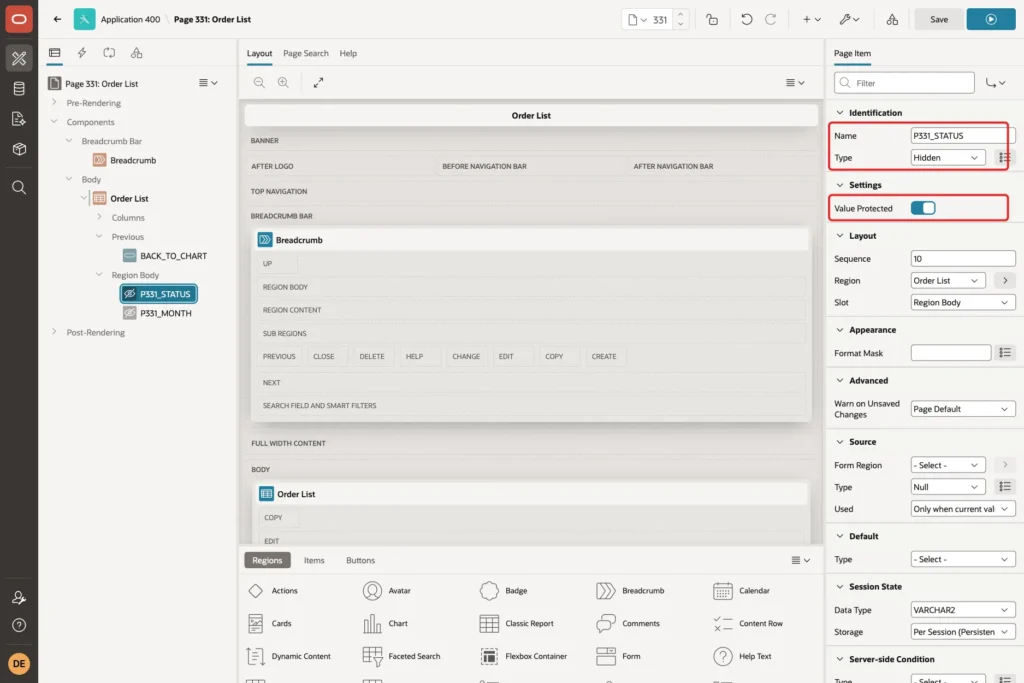Open the Slot dropdown showing Region Body
1024x683 pixels.
(963, 302)
